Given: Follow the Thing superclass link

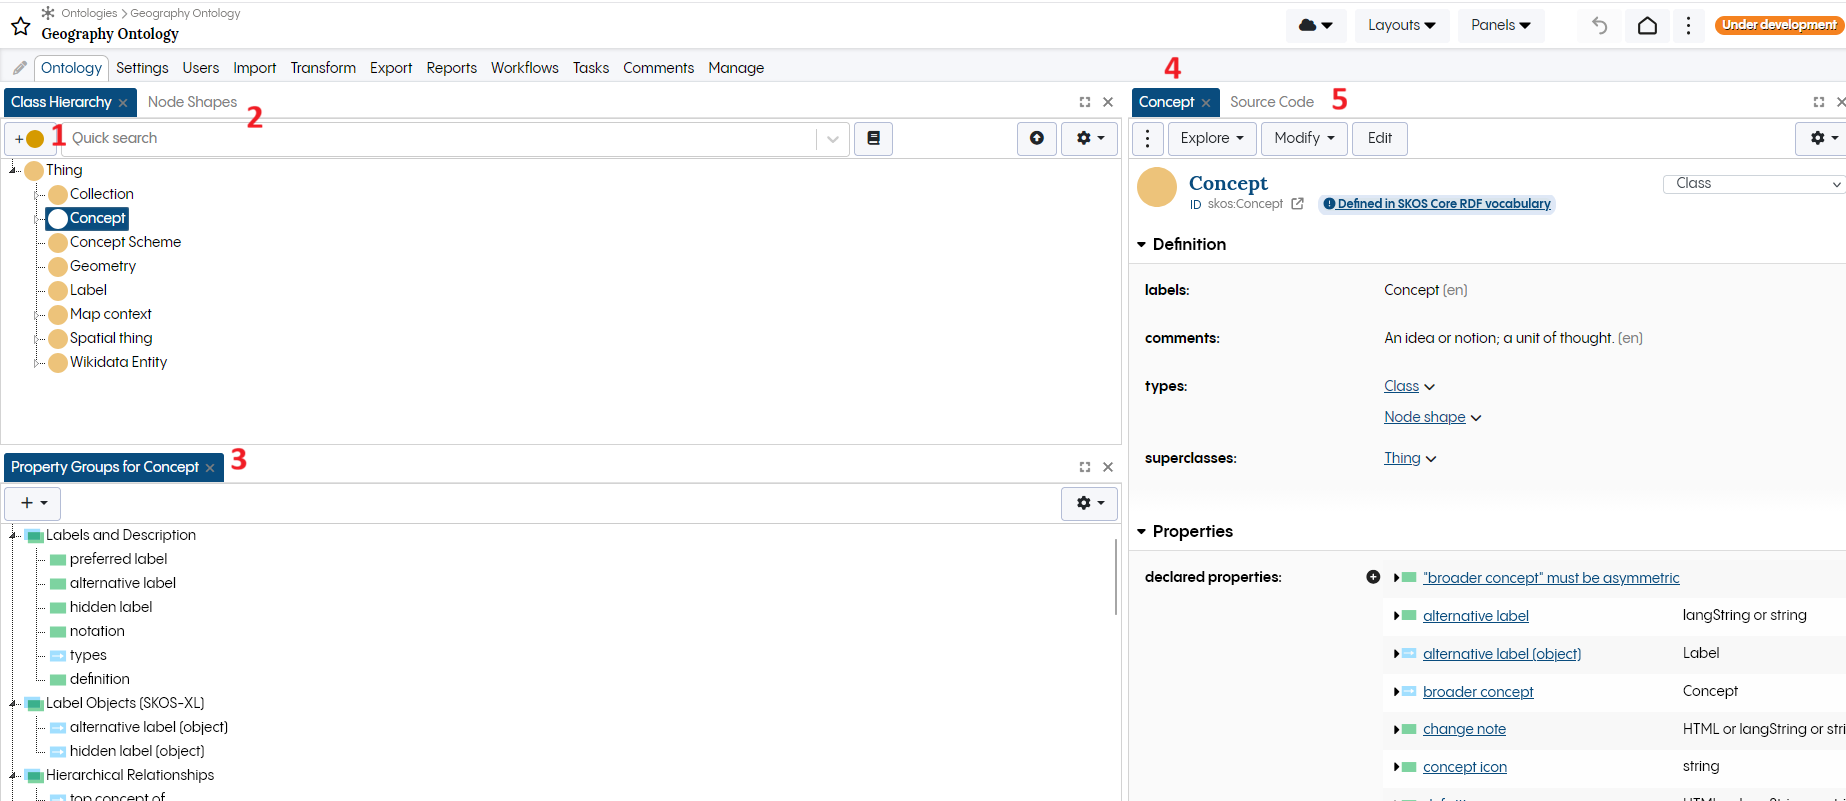Looking at the screenshot, I should (x=1402, y=458).
